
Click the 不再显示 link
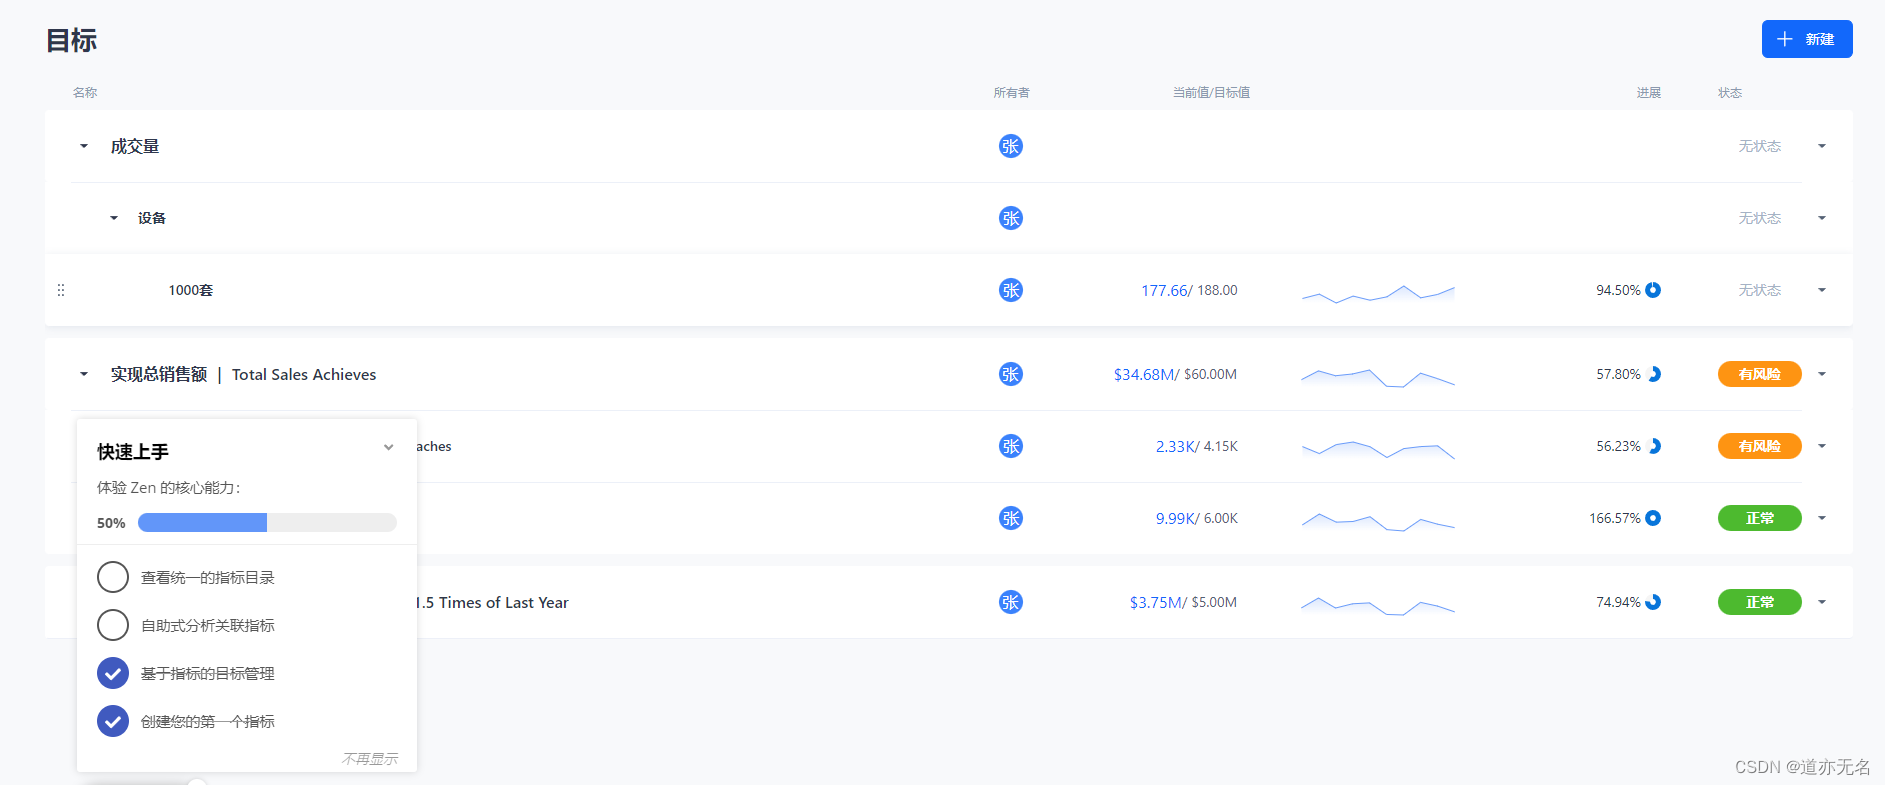tap(370, 759)
